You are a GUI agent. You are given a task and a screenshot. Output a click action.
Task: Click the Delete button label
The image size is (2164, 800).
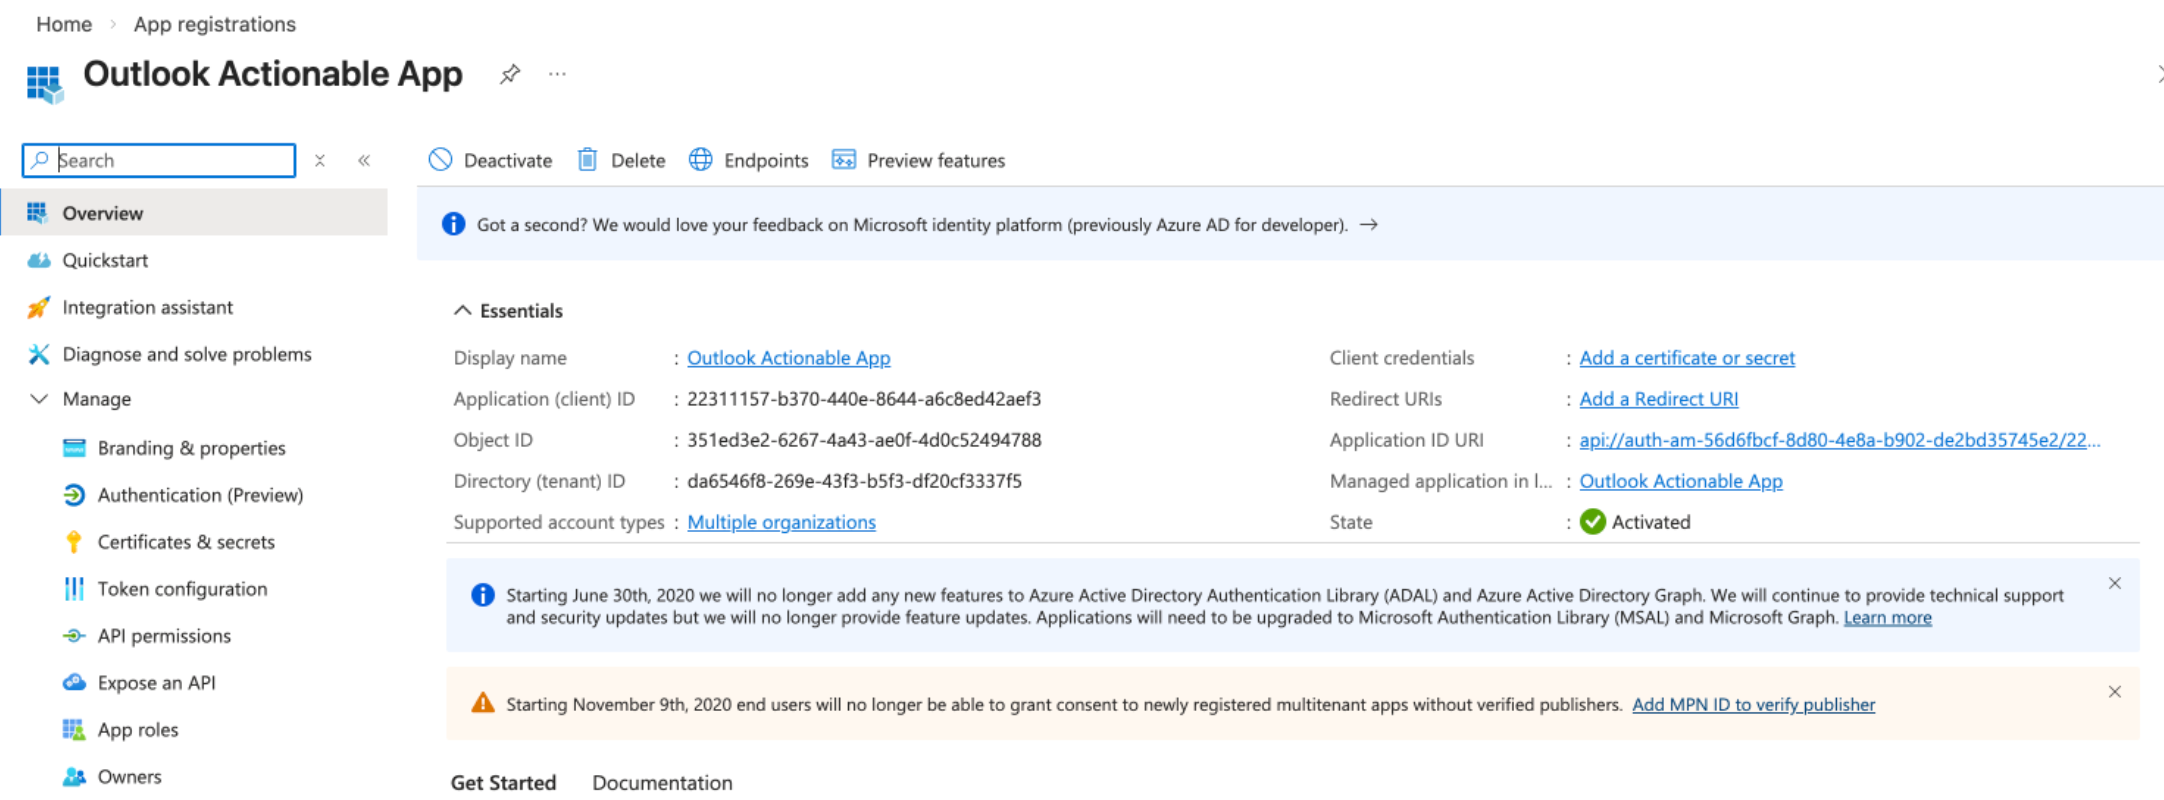pos(638,160)
